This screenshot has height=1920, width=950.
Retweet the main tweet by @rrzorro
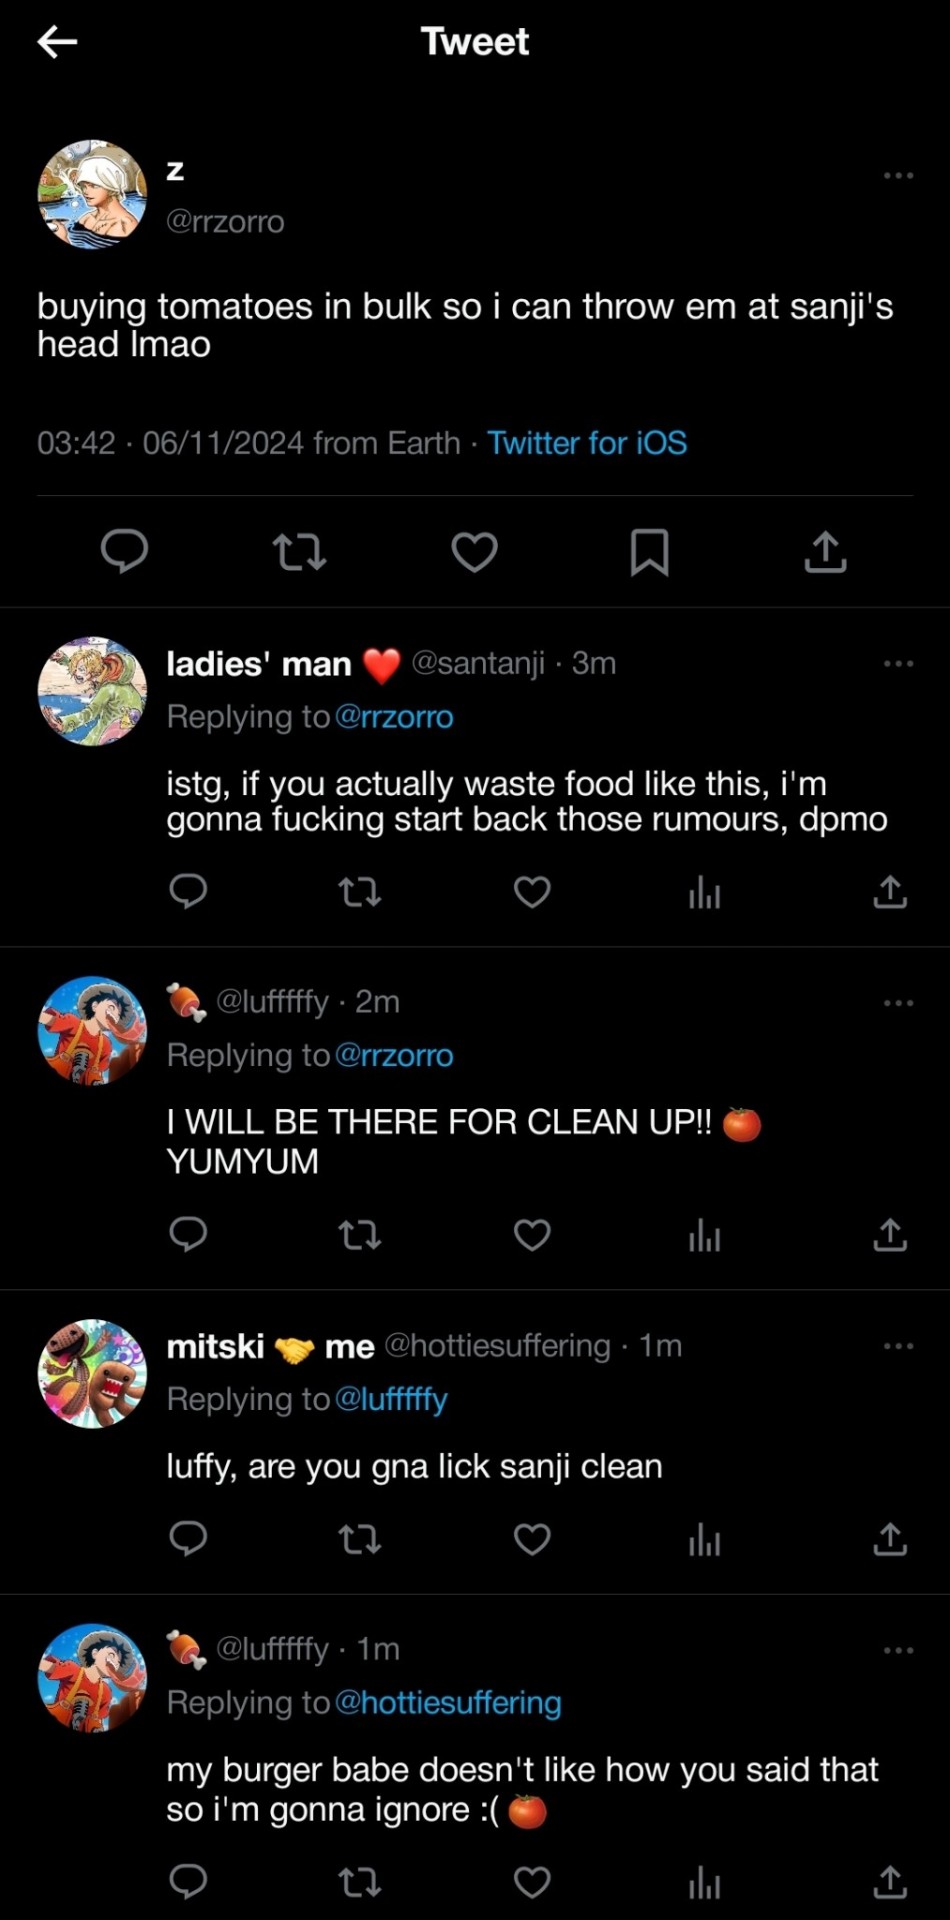pos(299,552)
